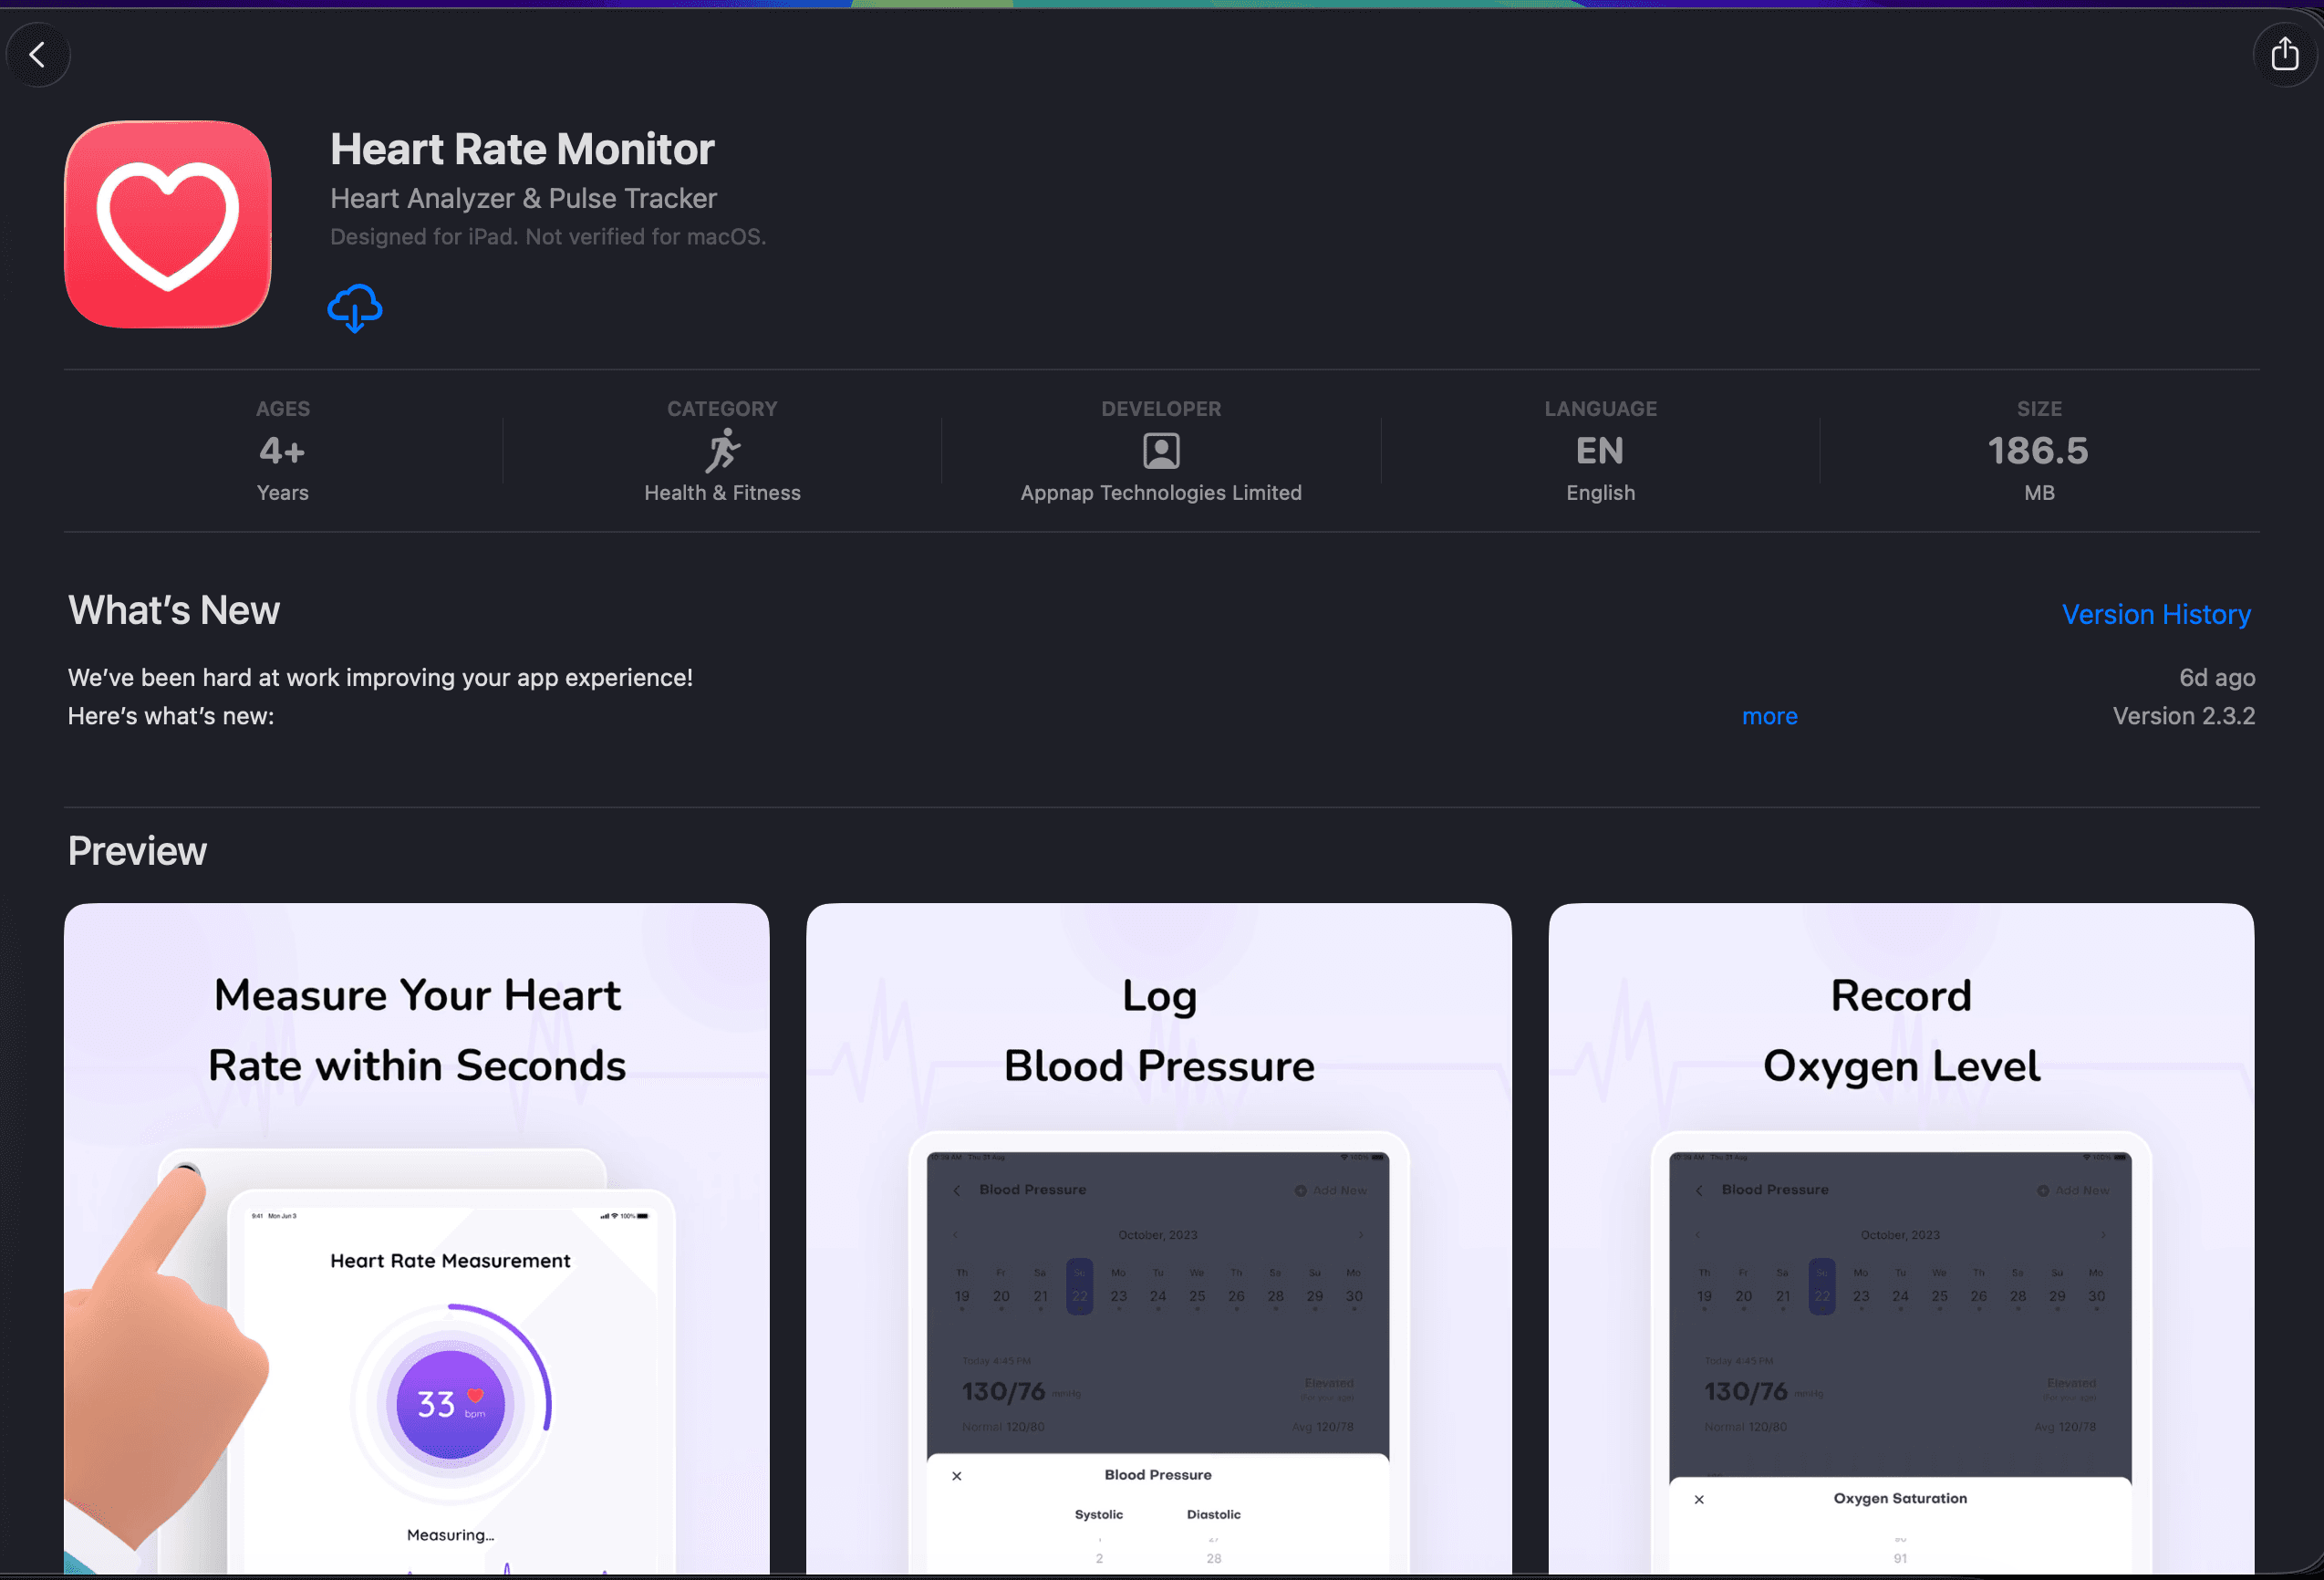Click the Heart Rate Monitor app icon
The width and height of the screenshot is (2324, 1580).
click(x=167, y=224)
